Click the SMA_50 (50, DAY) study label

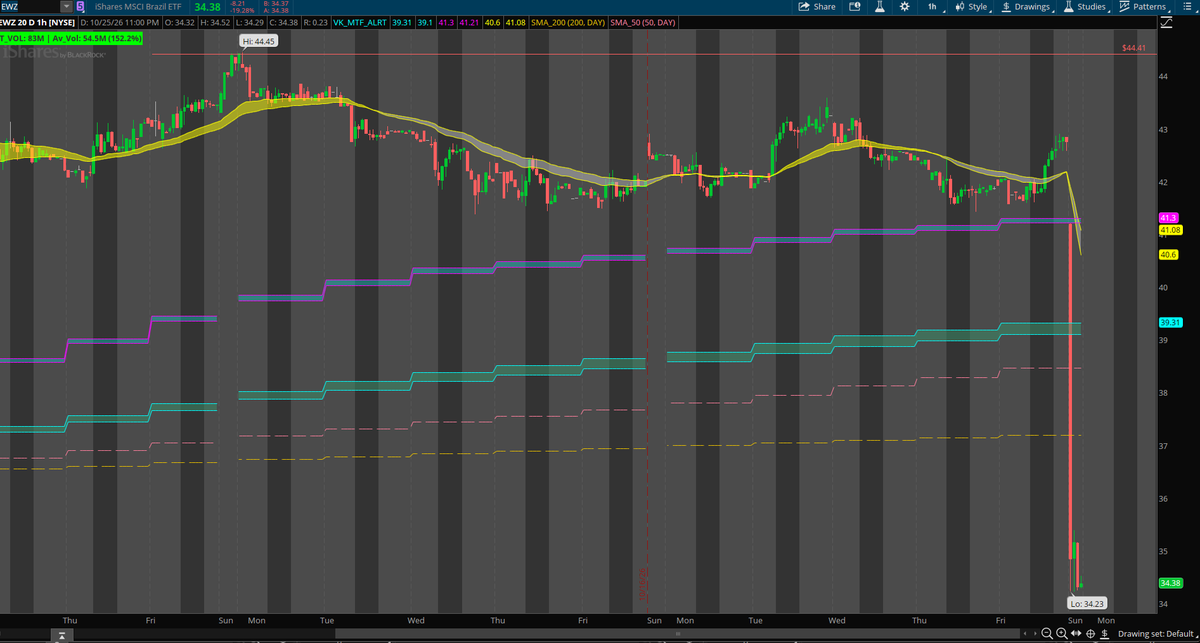coord(645,22)
